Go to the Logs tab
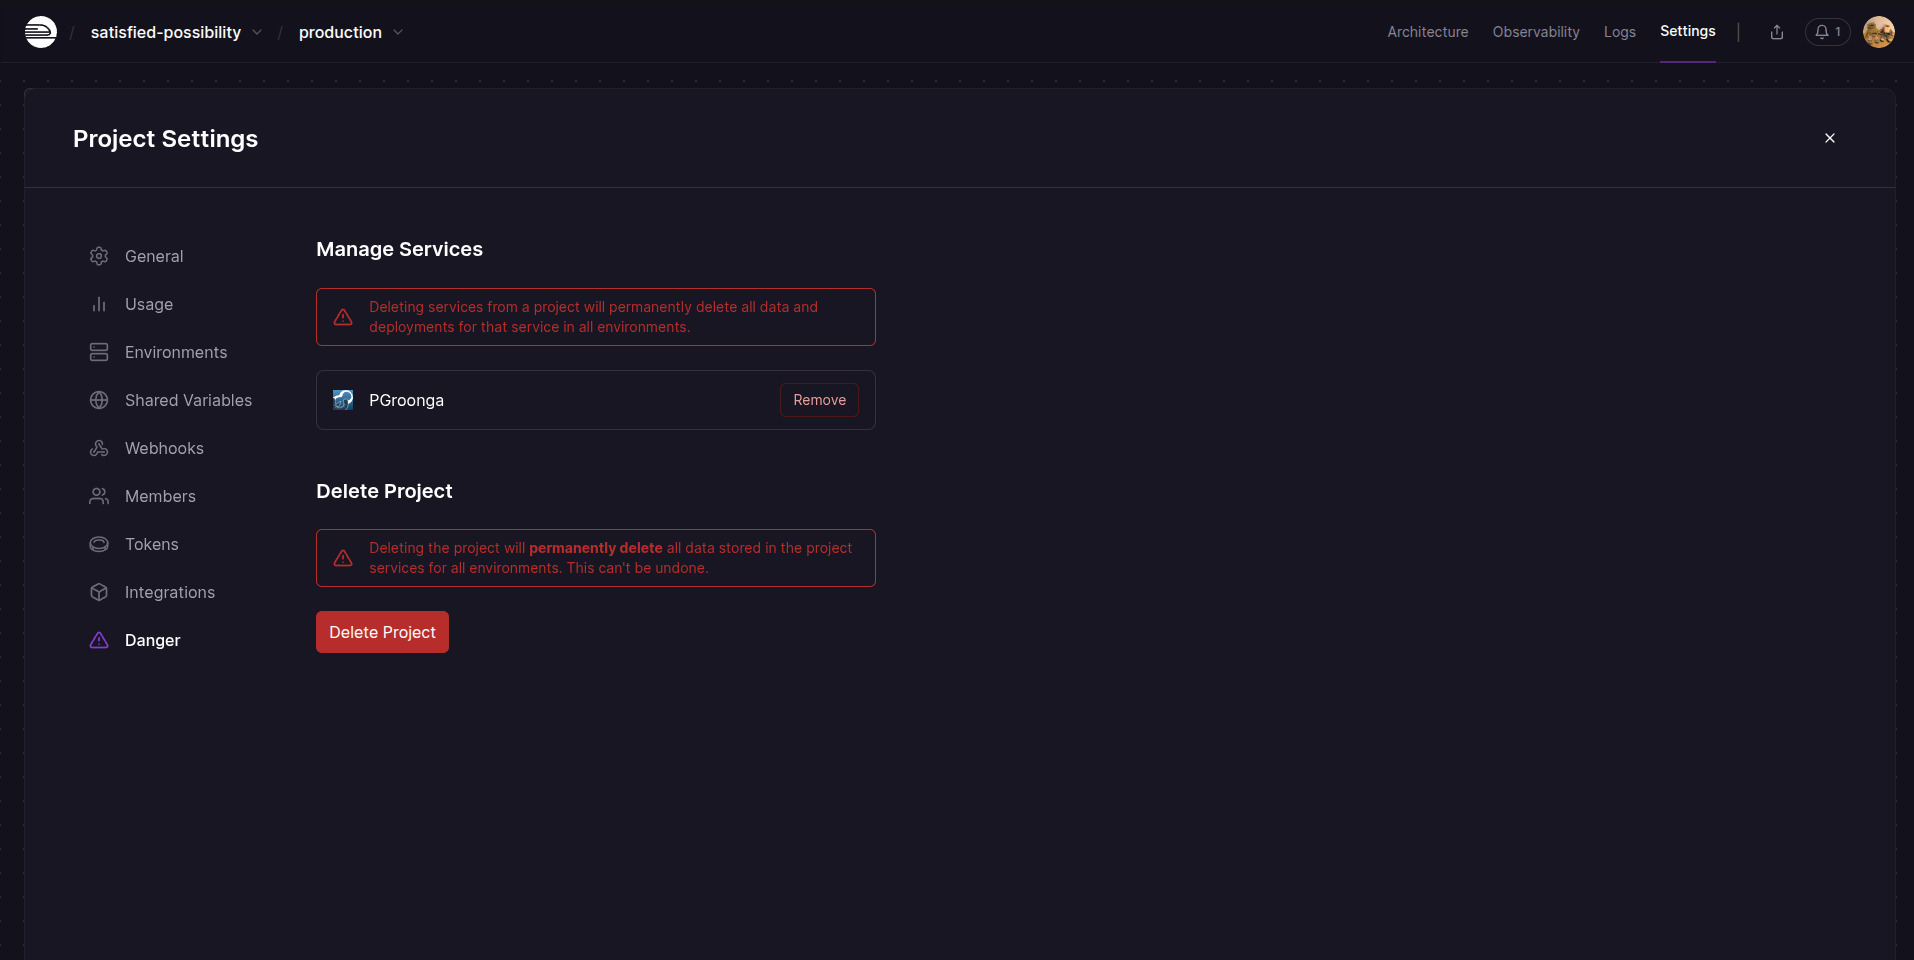The image size is (1914, 960). pyautogui.click(x=1619, y=32)
